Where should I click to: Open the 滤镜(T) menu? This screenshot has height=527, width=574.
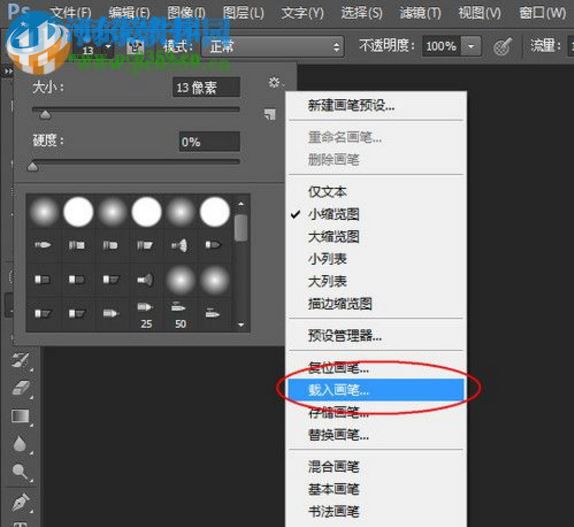(x=420, y=14)
